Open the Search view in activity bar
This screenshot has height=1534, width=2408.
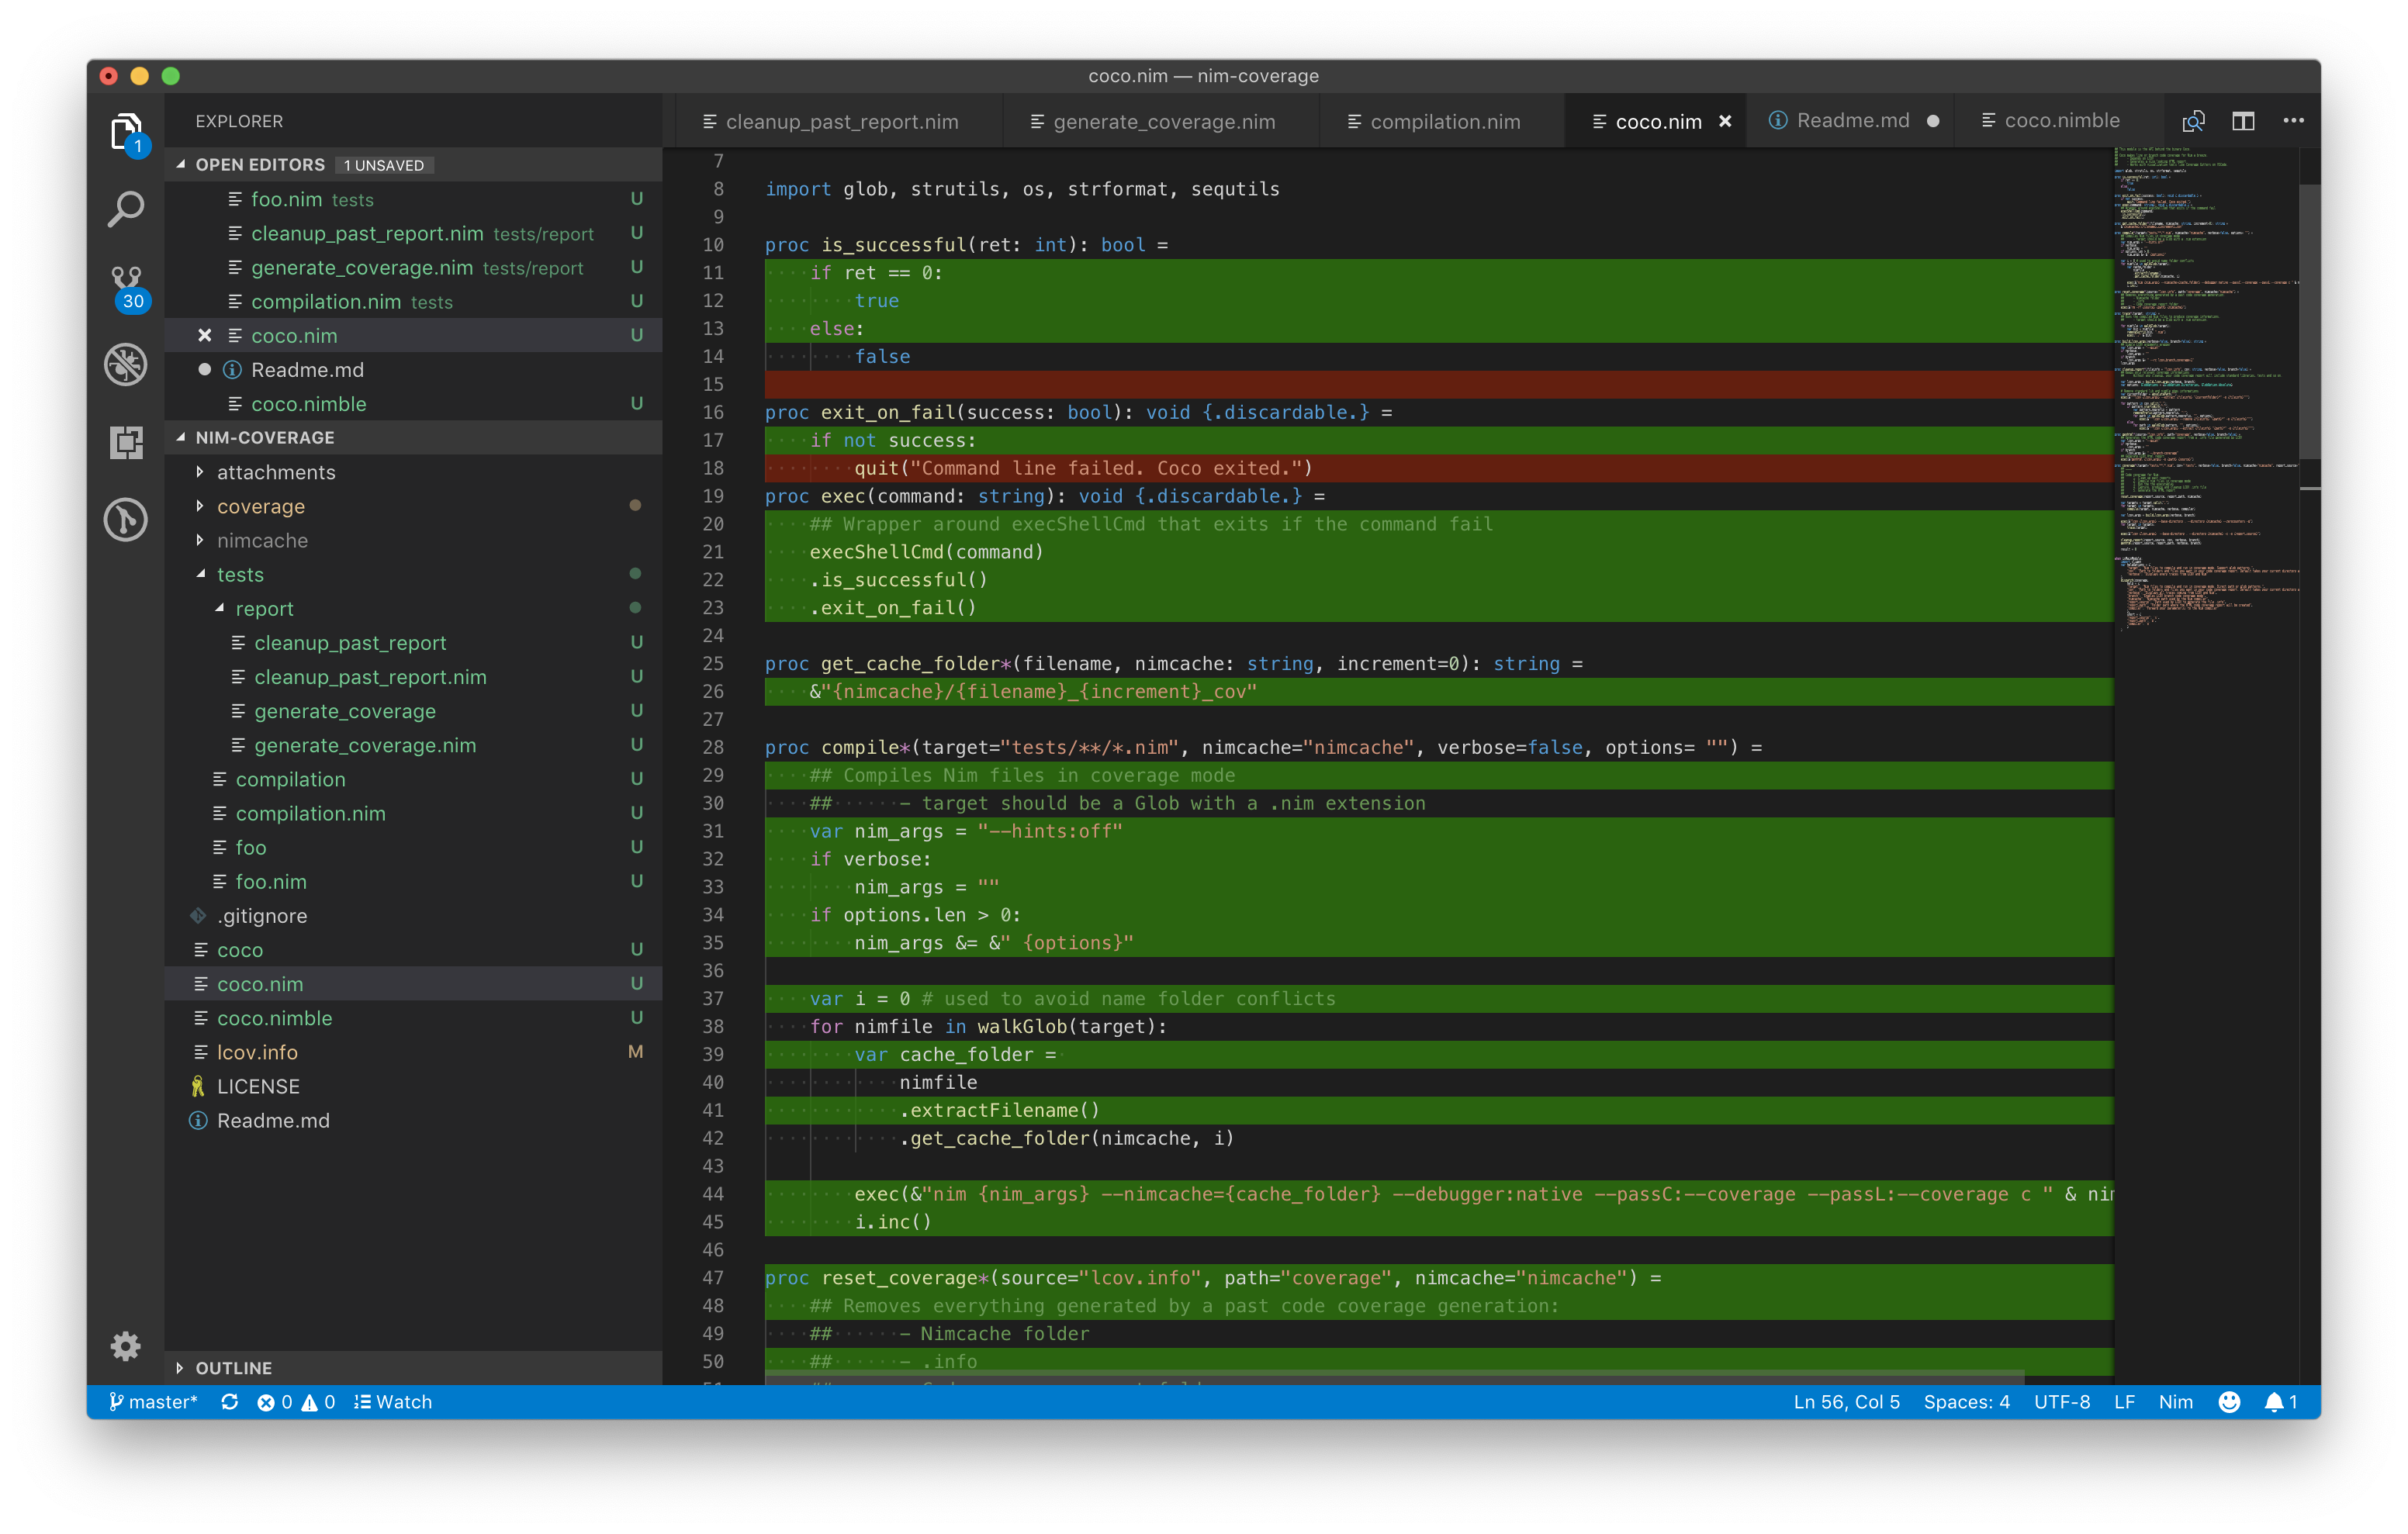click(x=126, y=209)
